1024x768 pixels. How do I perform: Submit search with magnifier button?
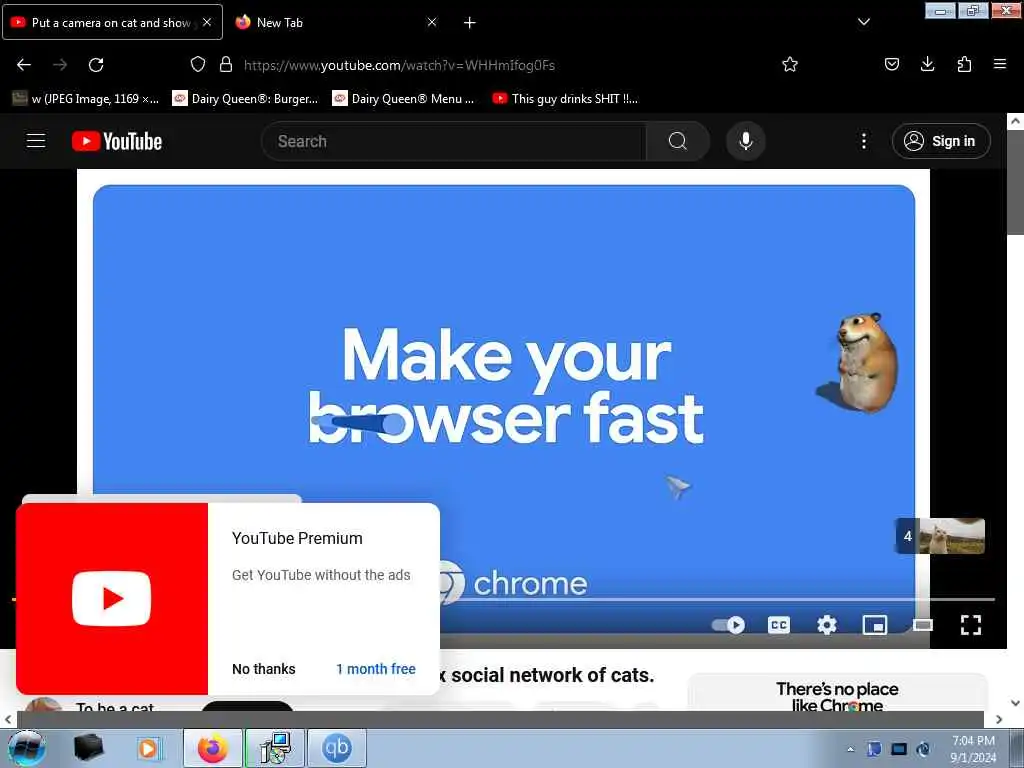[678, 141]
